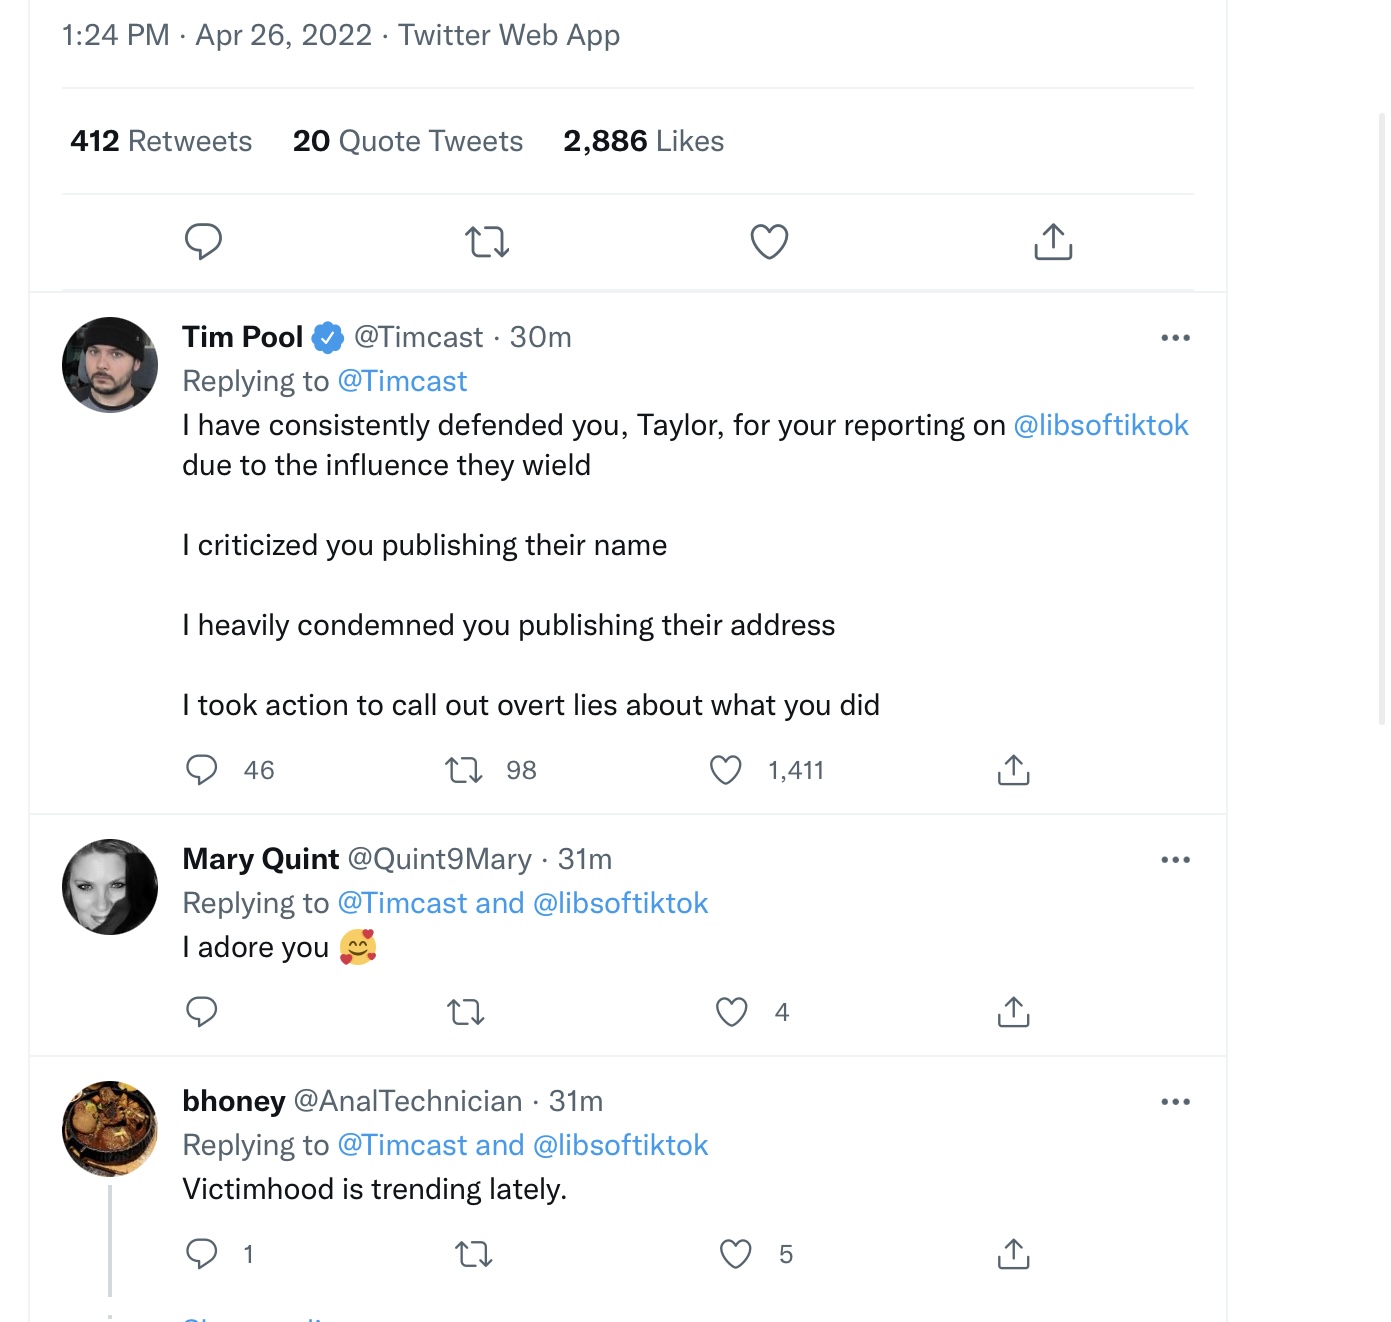The image size is (1391, 1322).
Task: Reply to bhoney's "Victimhood is trending" tweet
Action: (x=202, y=1254)
